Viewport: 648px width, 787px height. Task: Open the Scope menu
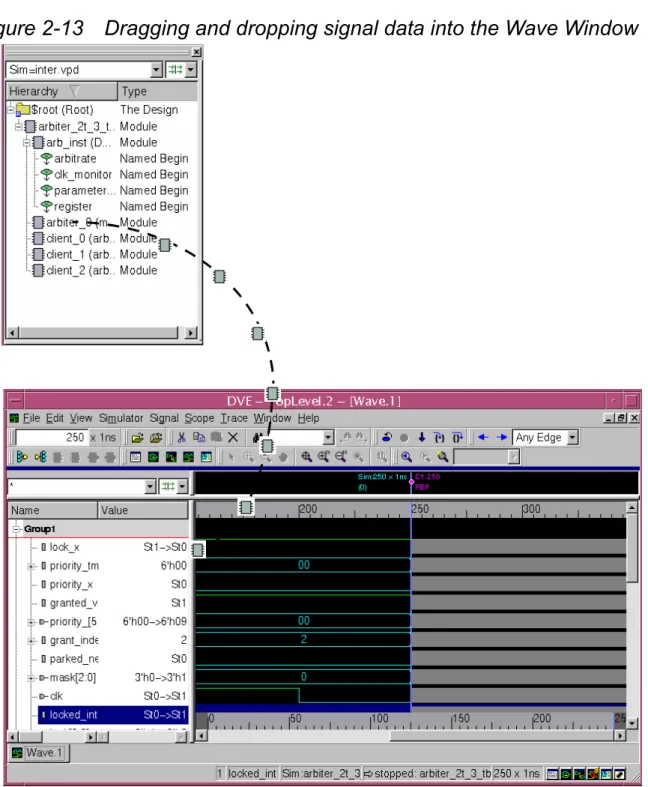(x=199, y=418)
